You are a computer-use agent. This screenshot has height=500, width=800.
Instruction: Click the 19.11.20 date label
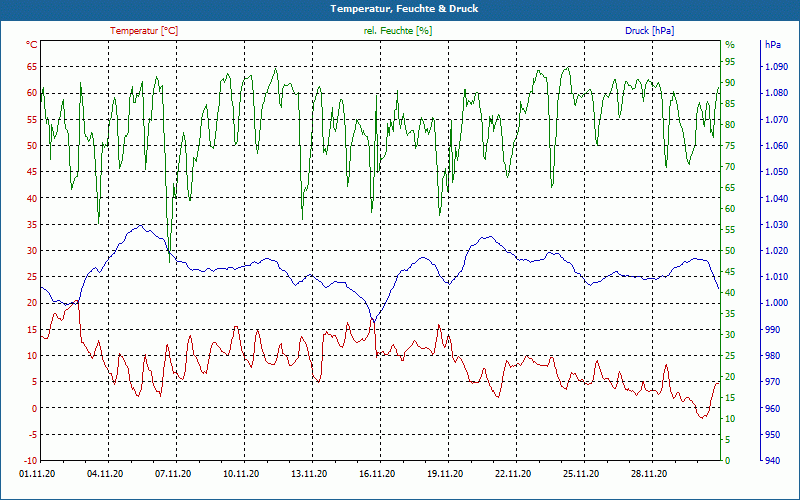click(445, 474)
